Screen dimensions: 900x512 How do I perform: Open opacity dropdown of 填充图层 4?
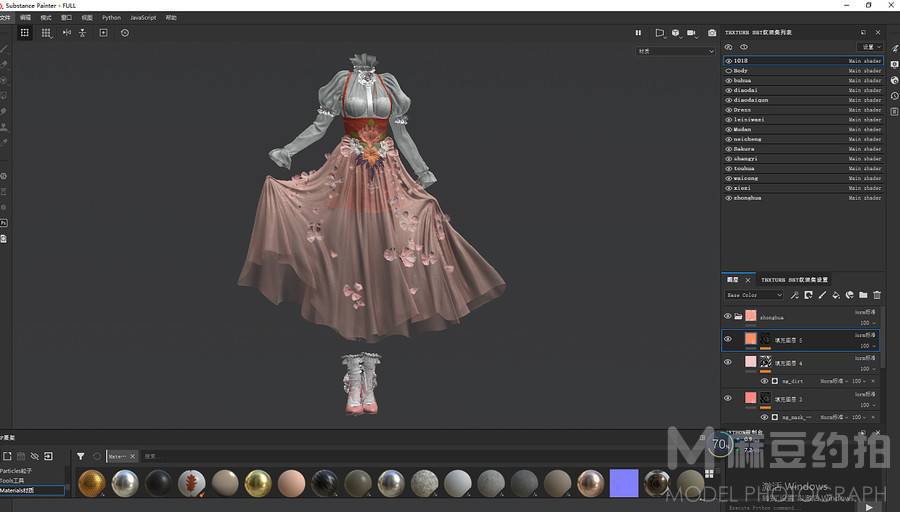click(868, 369)
